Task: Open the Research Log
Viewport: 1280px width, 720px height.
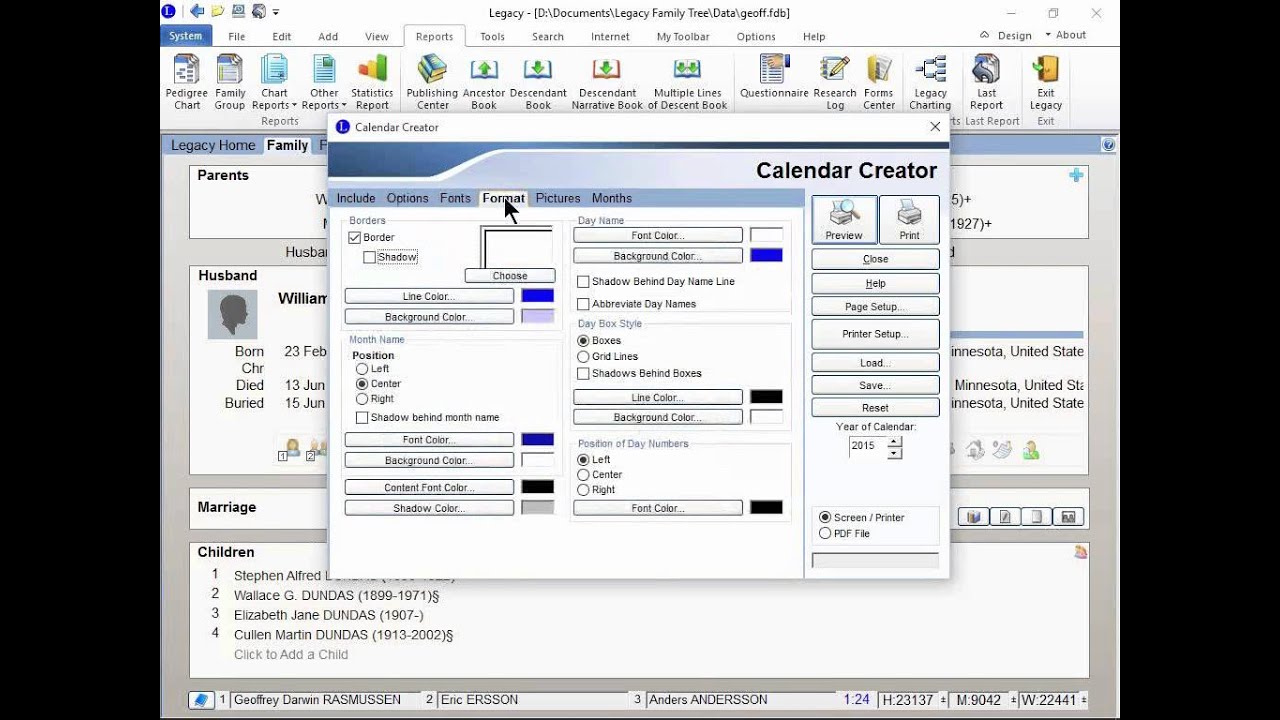Action: coord(835,82)
